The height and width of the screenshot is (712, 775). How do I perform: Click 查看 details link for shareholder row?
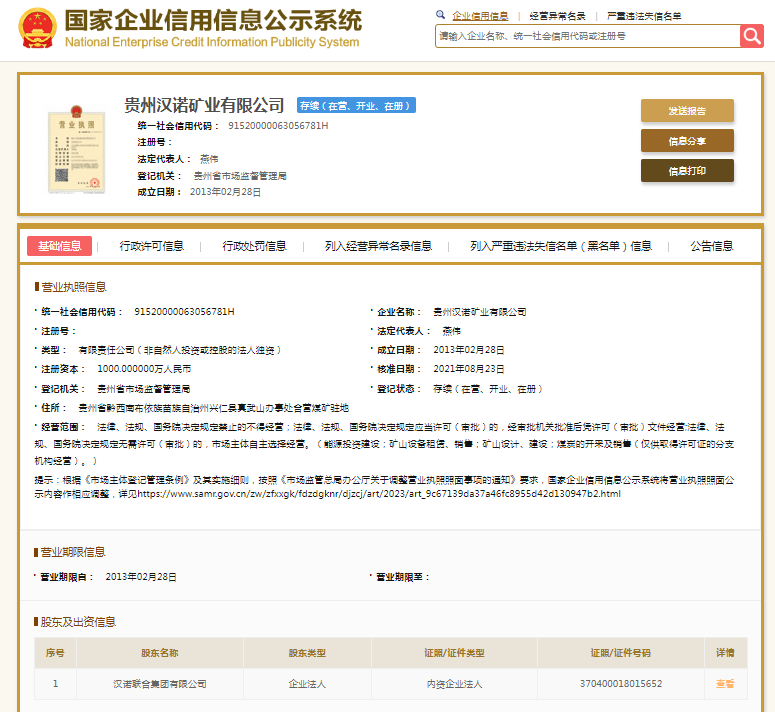[725, 684]
